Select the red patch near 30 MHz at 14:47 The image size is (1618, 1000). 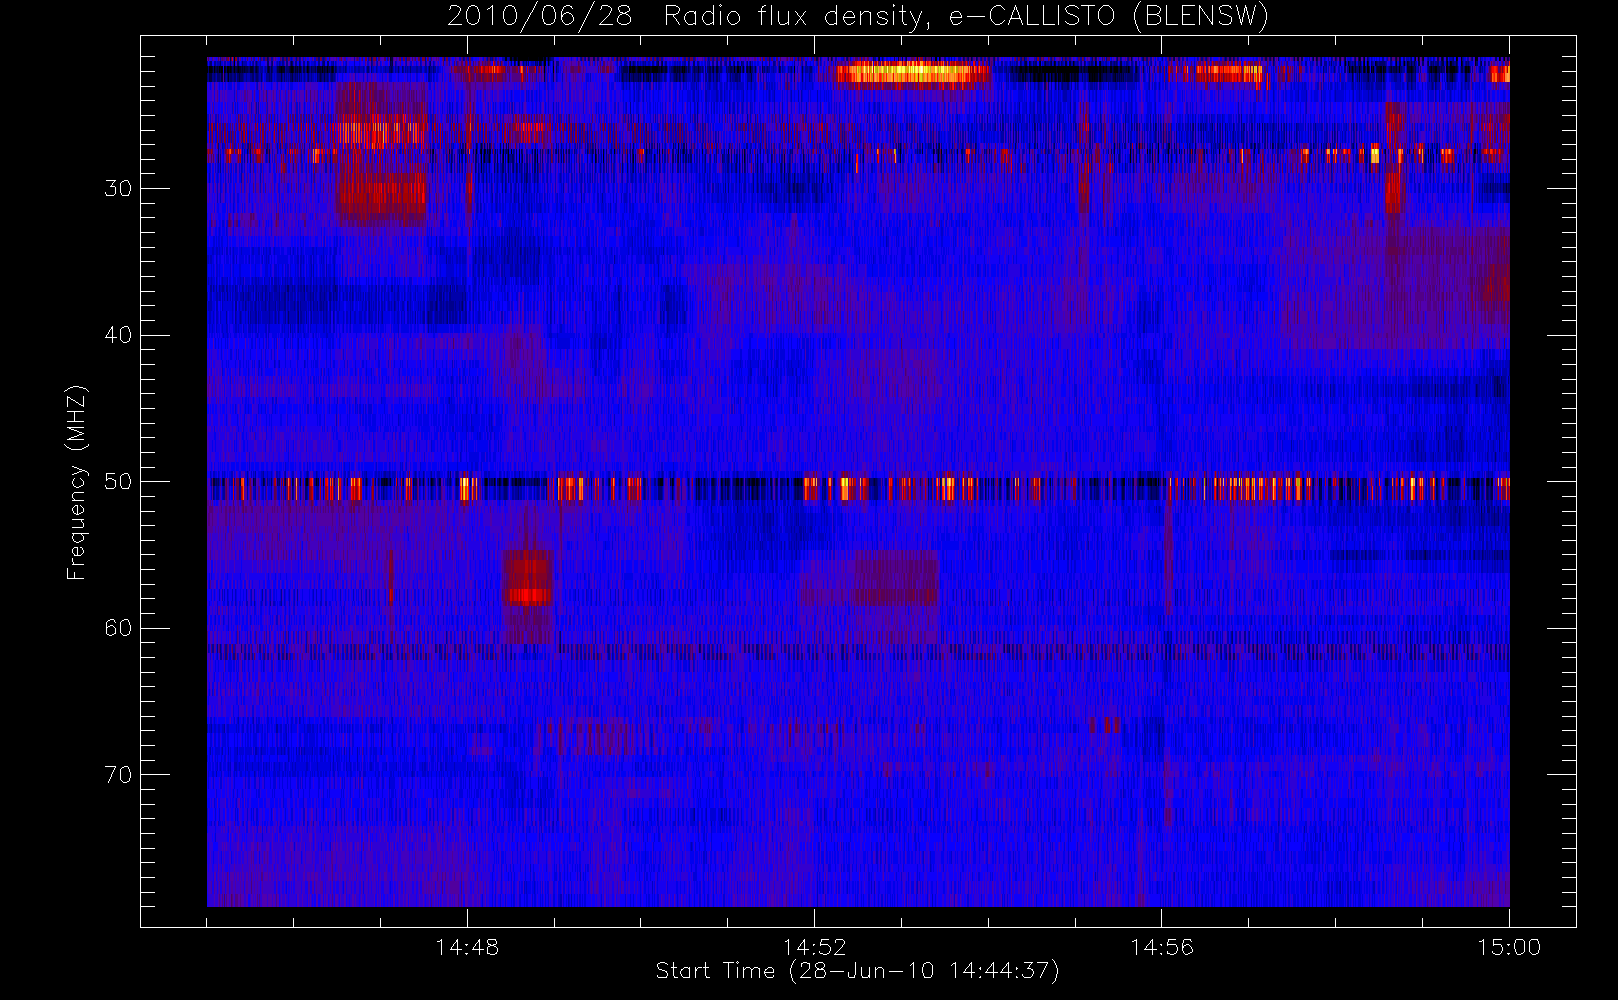pyautogui.click(x=381, y=192)
